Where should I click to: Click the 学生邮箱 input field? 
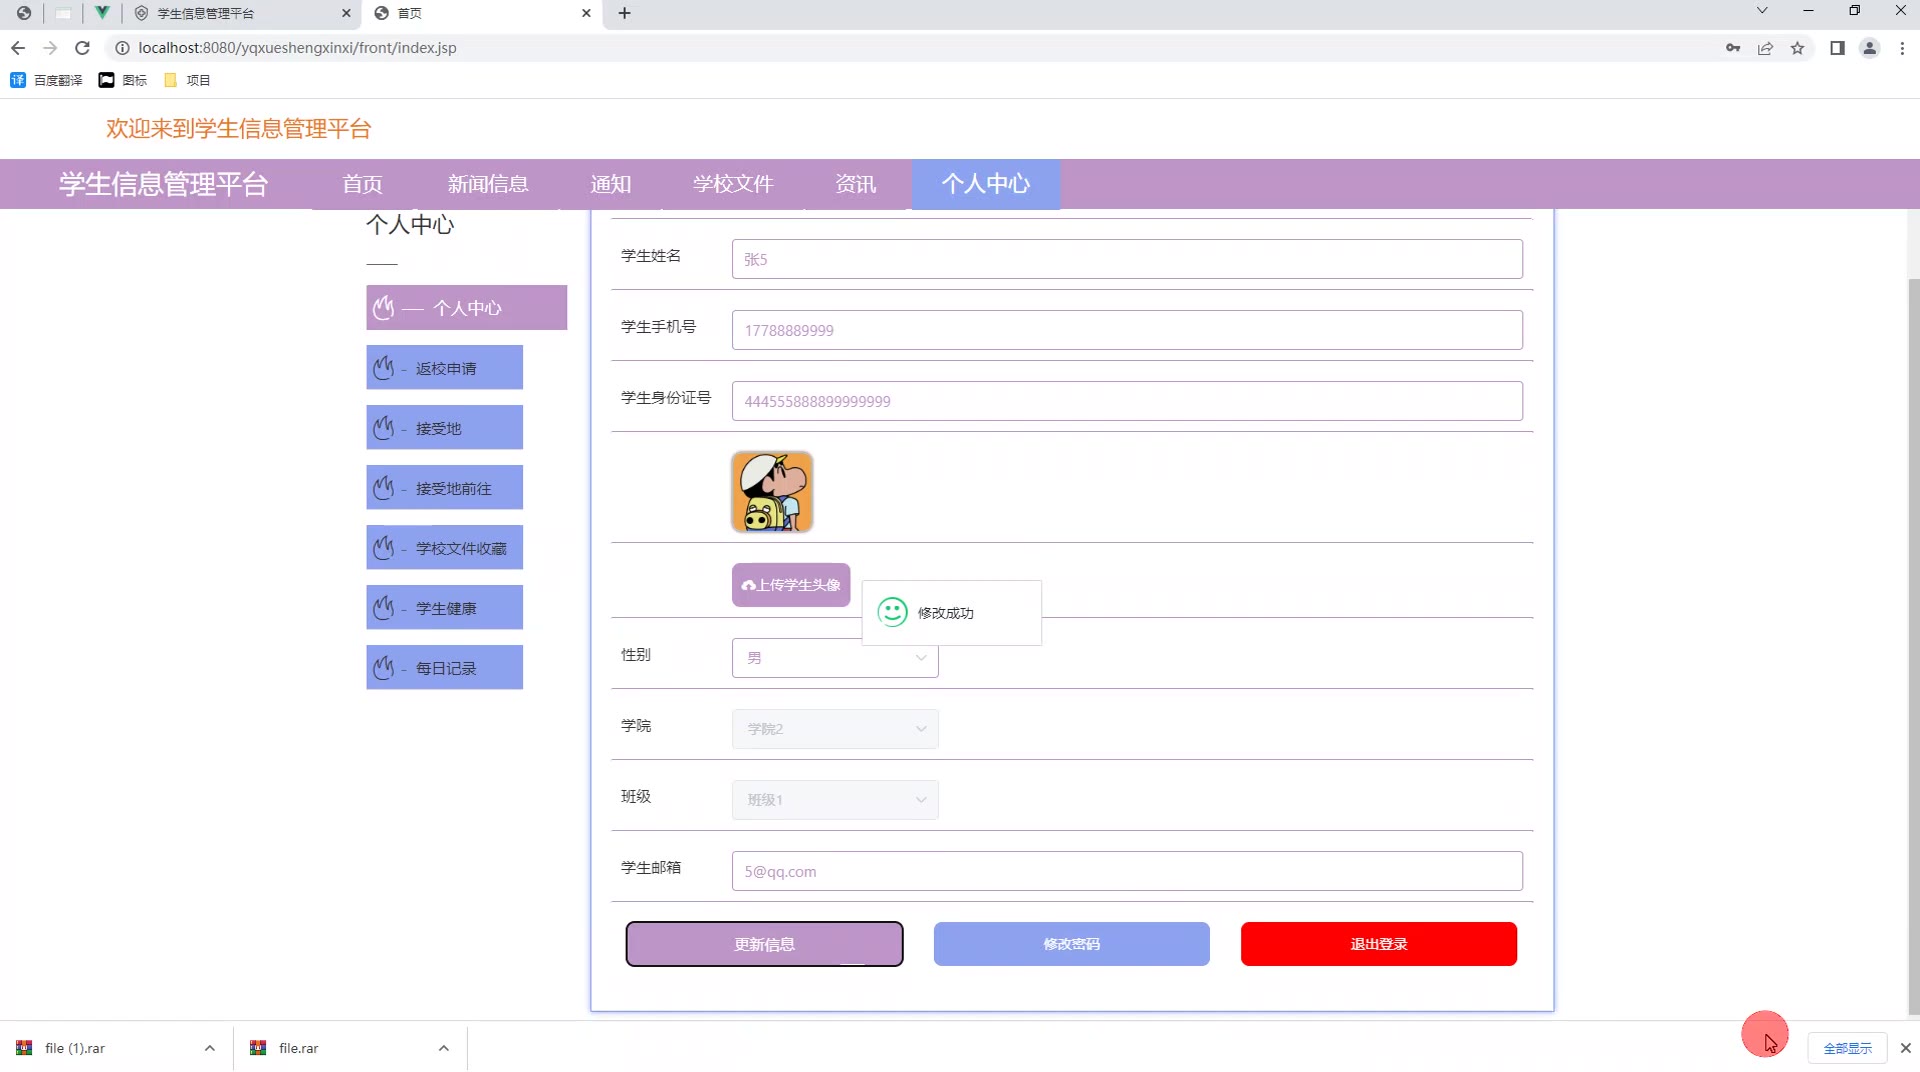pyautogui.click(x=1127, y=871)
